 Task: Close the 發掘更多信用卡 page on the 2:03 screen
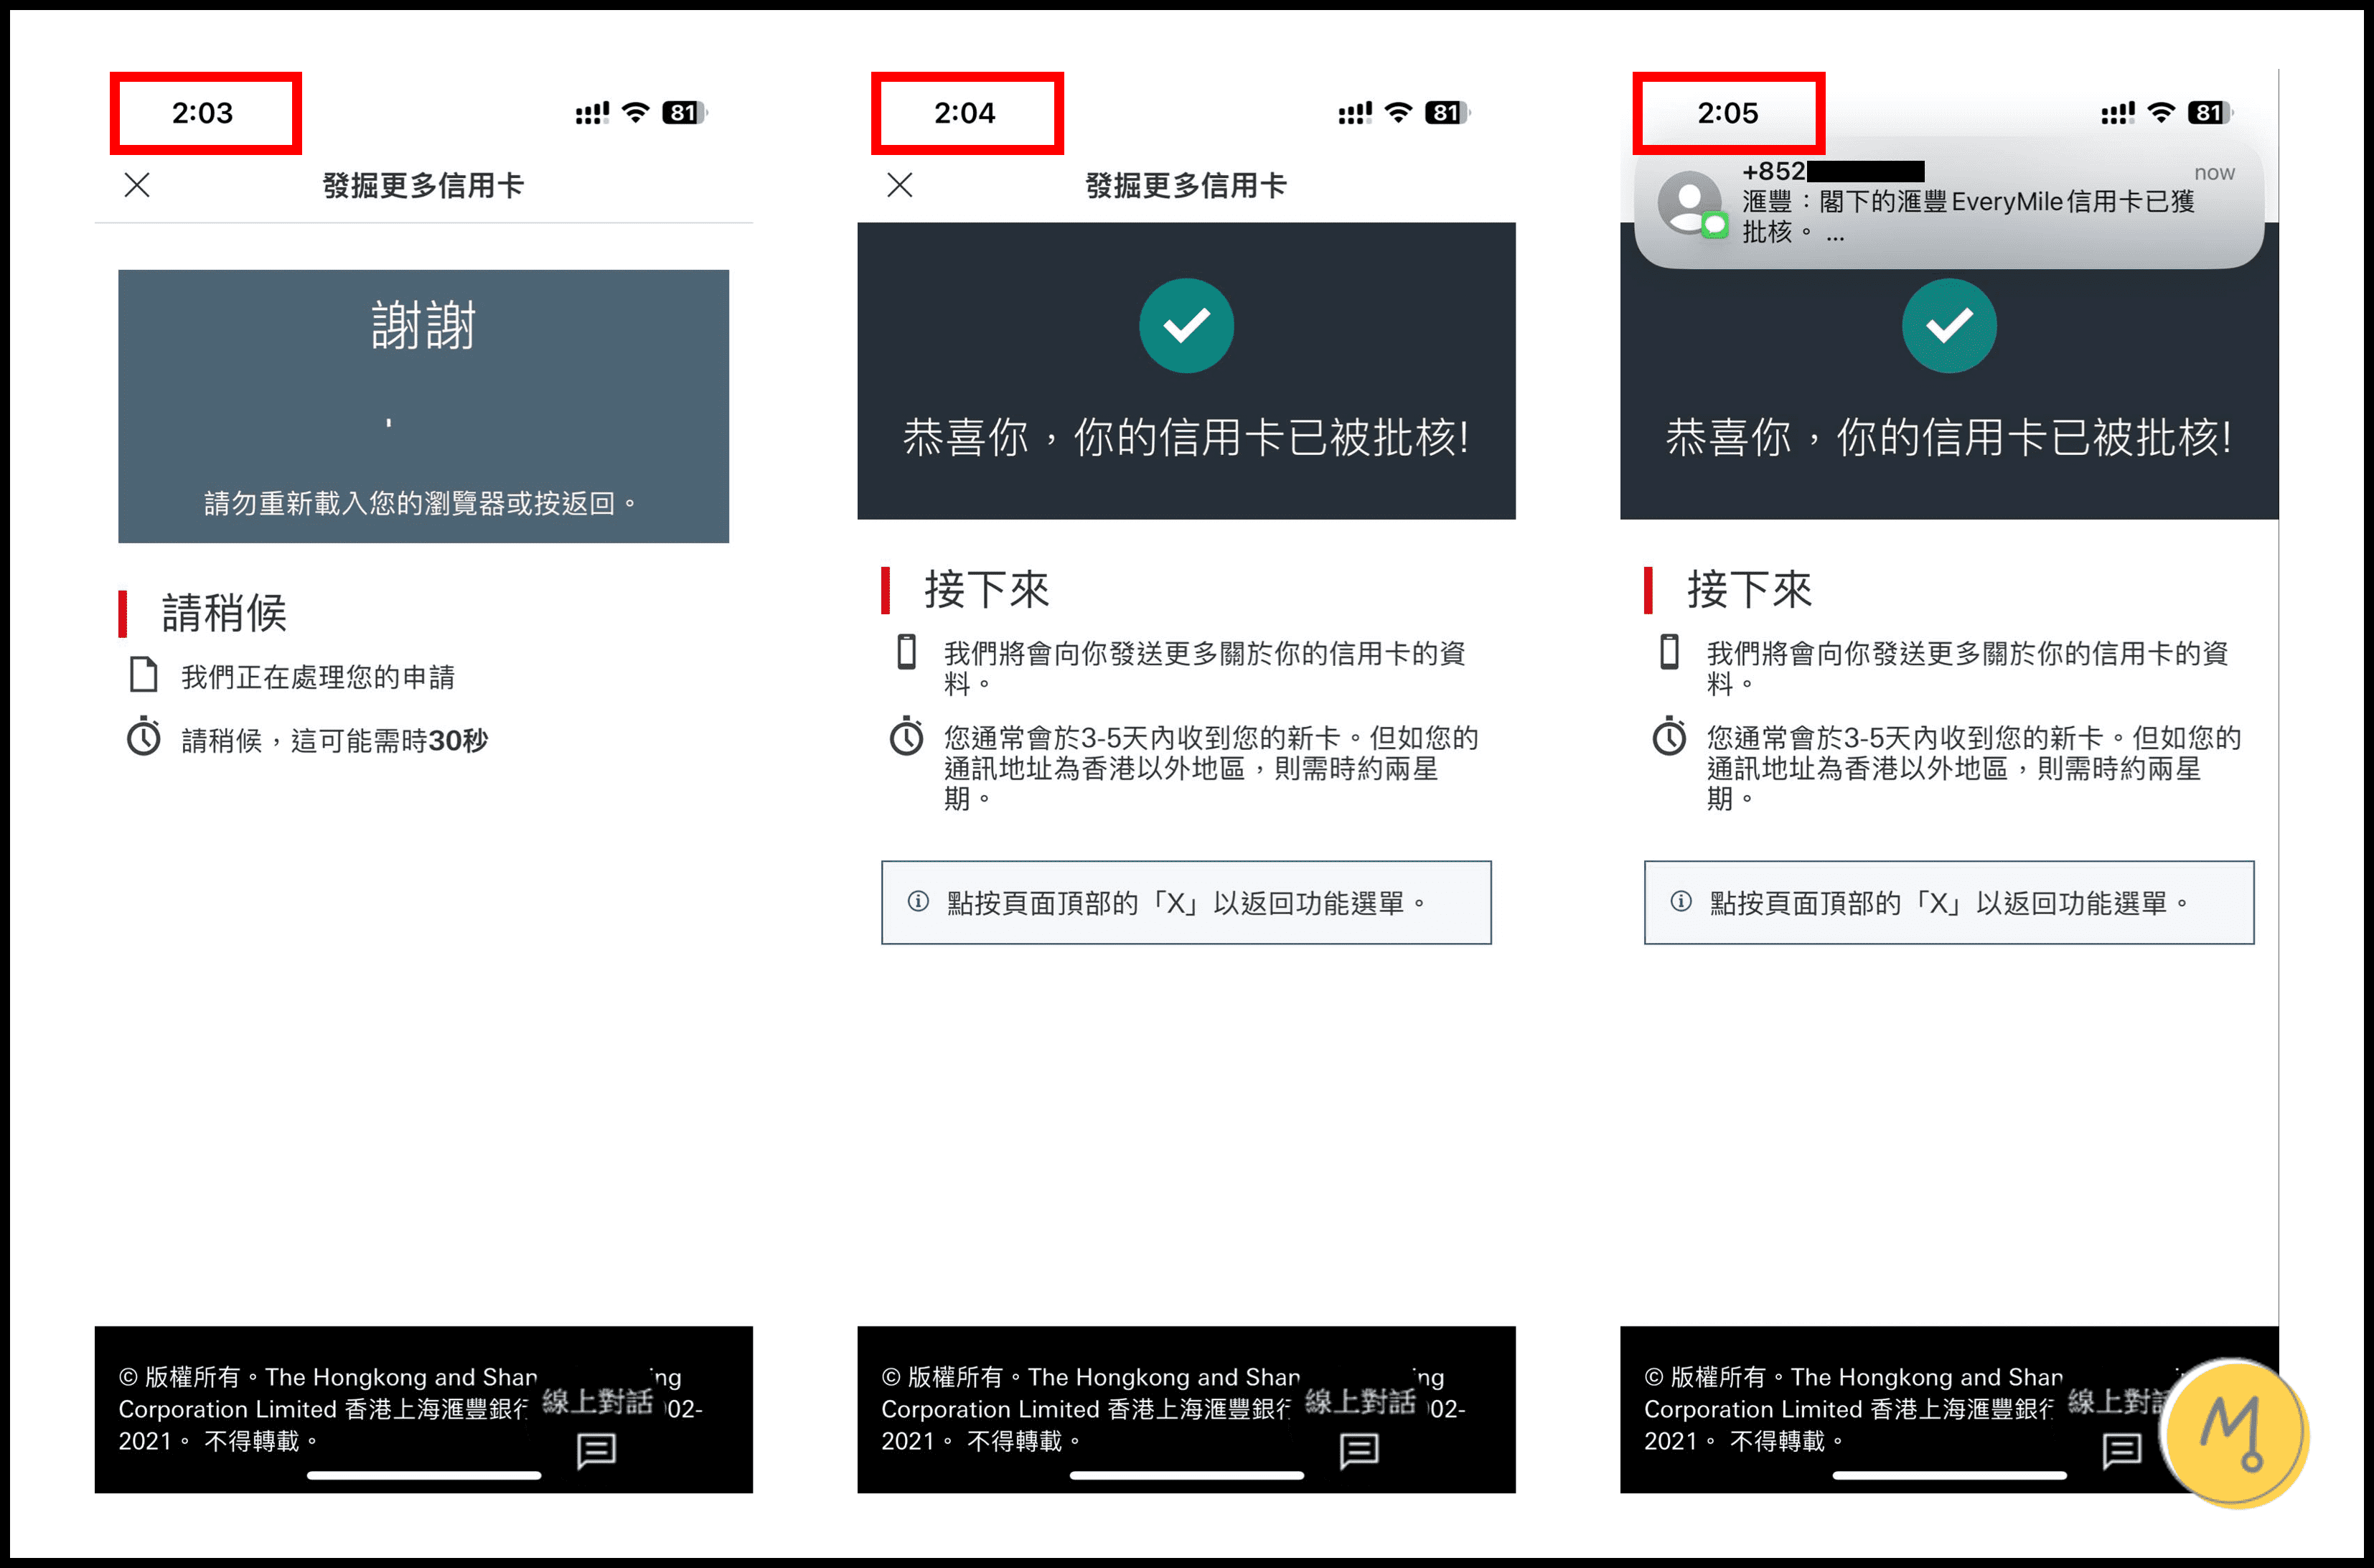(137, 185)
